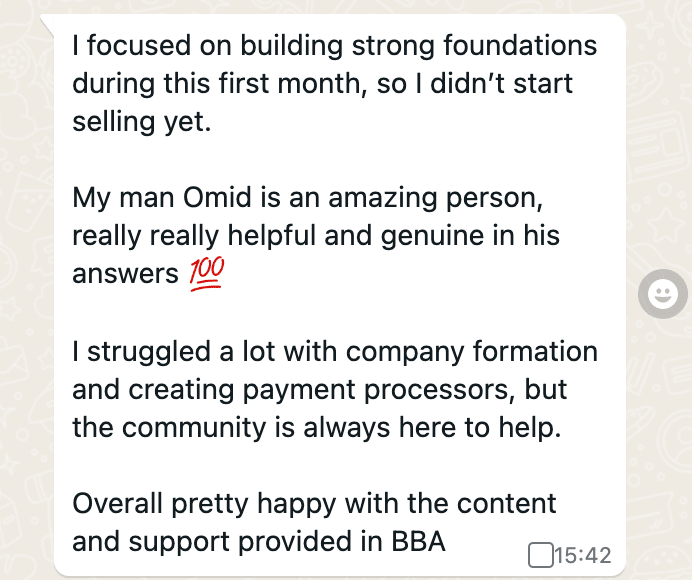The width and height of the screenshot is (692, 580).
Task: Click the line 'I focused on building strong foundations'
Action: (335, 45)
